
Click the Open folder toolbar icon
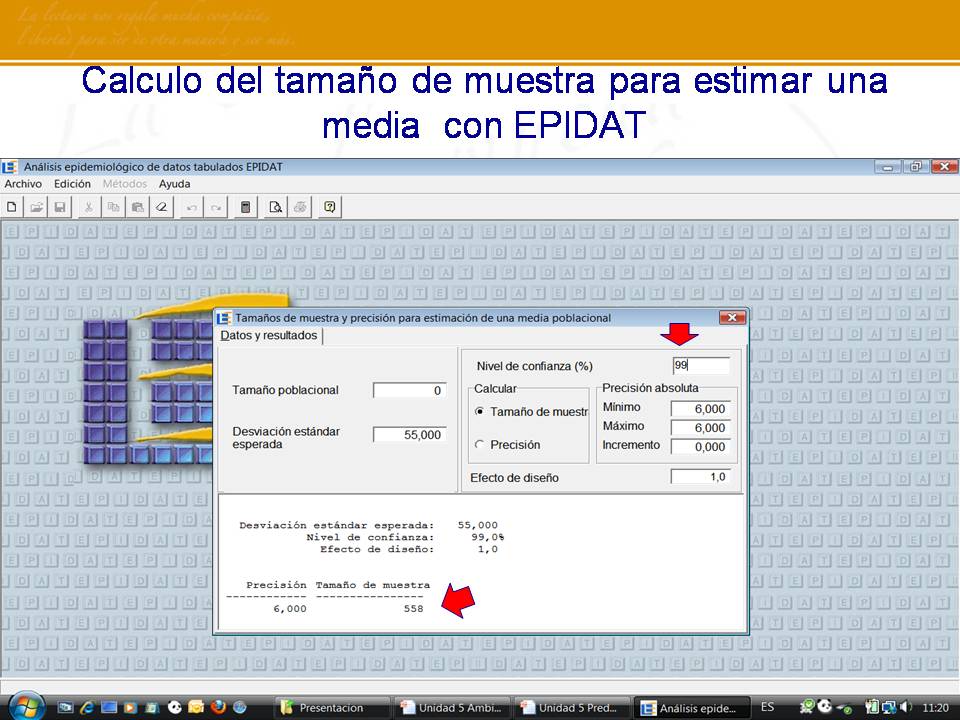[x=36, y=207]
